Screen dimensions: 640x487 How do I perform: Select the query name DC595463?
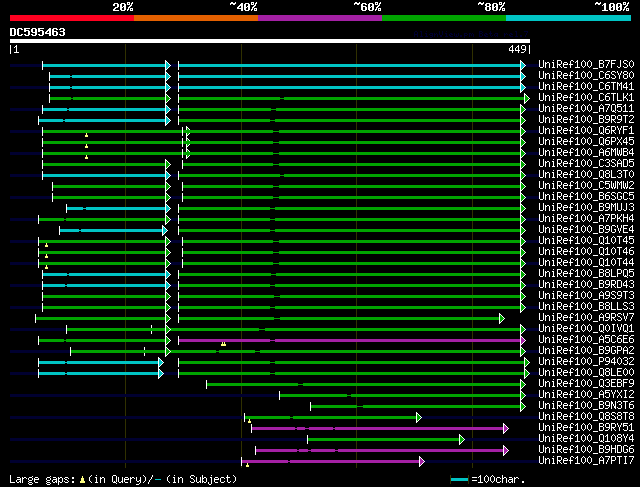(38, 32)
